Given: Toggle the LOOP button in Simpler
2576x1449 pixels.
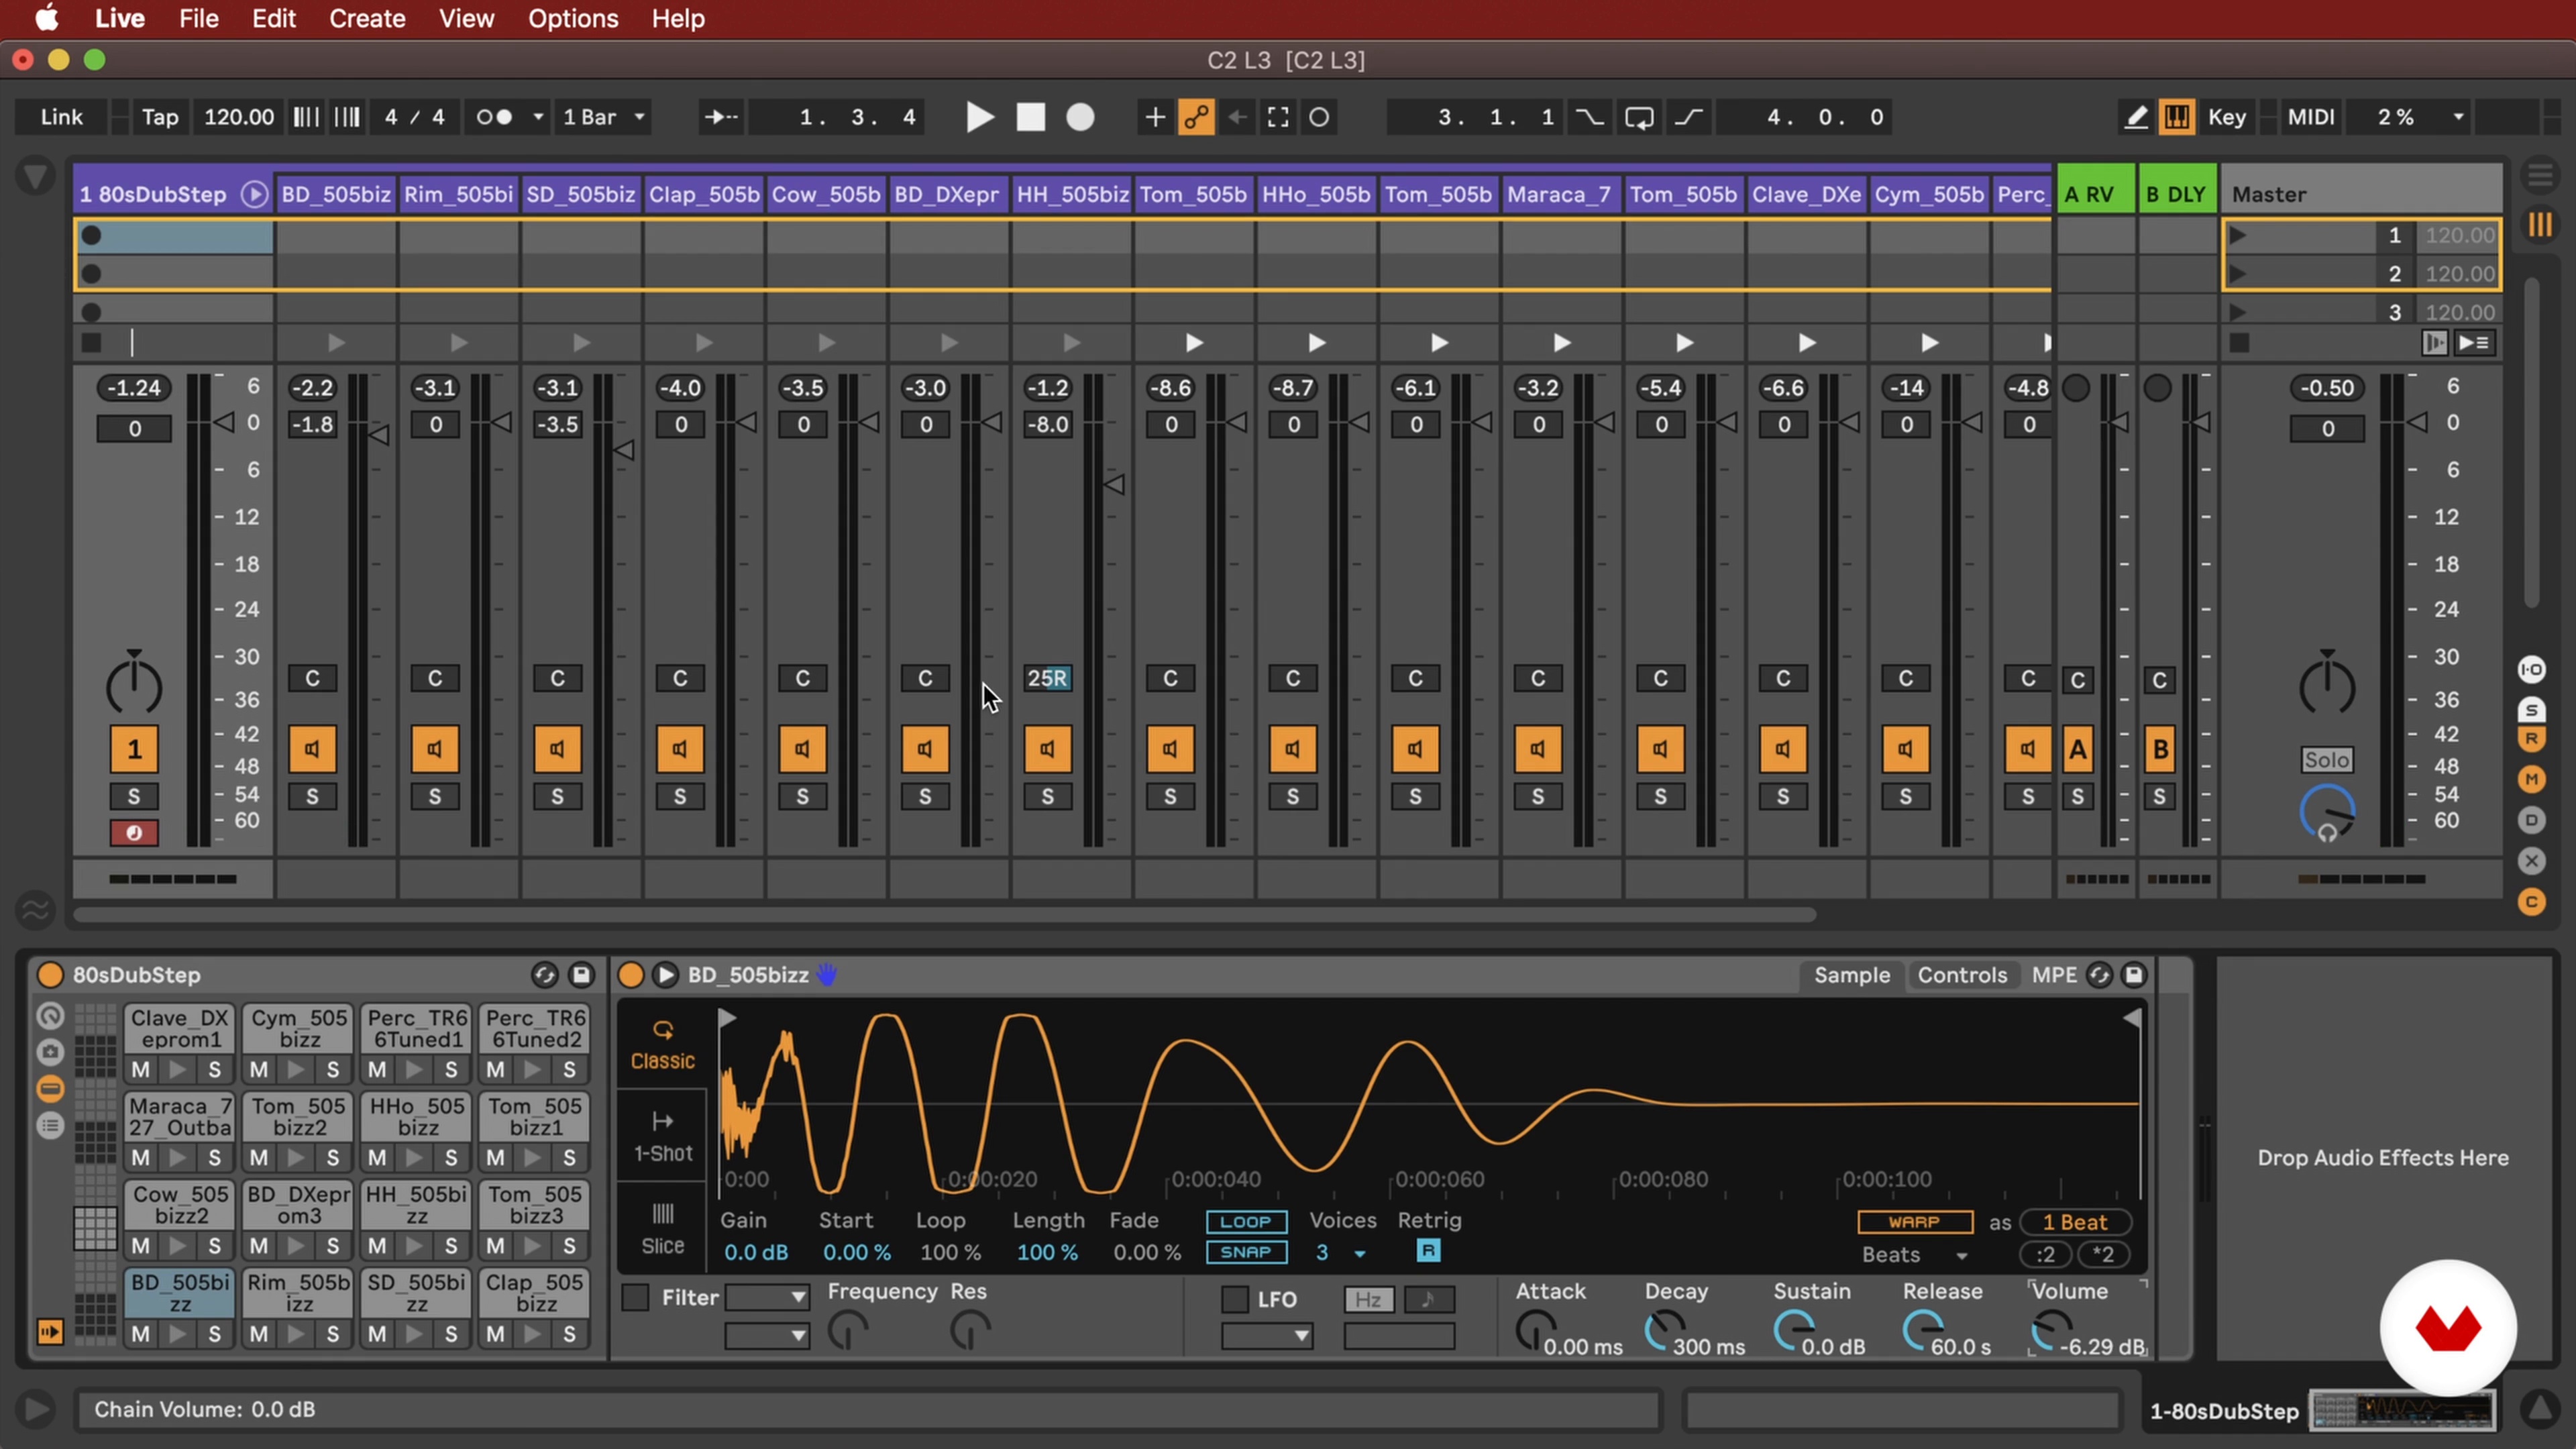Looking at the screenshot, I should click(1246, 1222).
